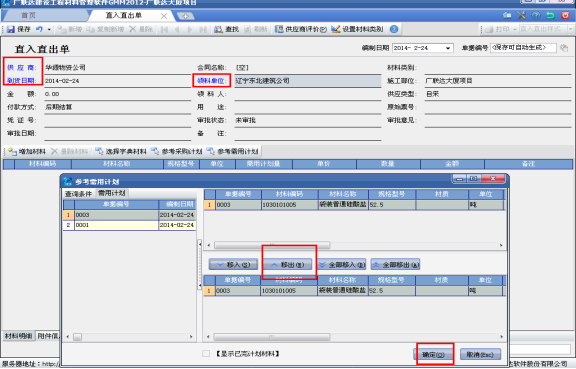Viewport: 576px width, 369px height.
Task: Open the tools wrench icon top right
Action: pos(521,15)
